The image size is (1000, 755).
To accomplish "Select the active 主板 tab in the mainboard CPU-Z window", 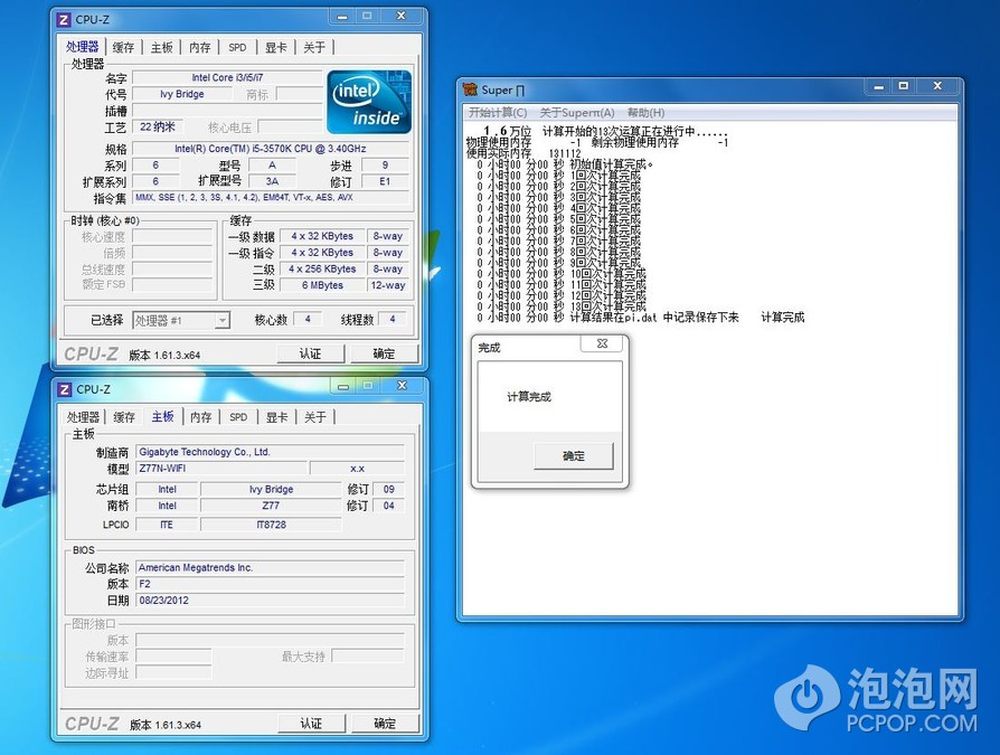I will (x=163, y=416).
